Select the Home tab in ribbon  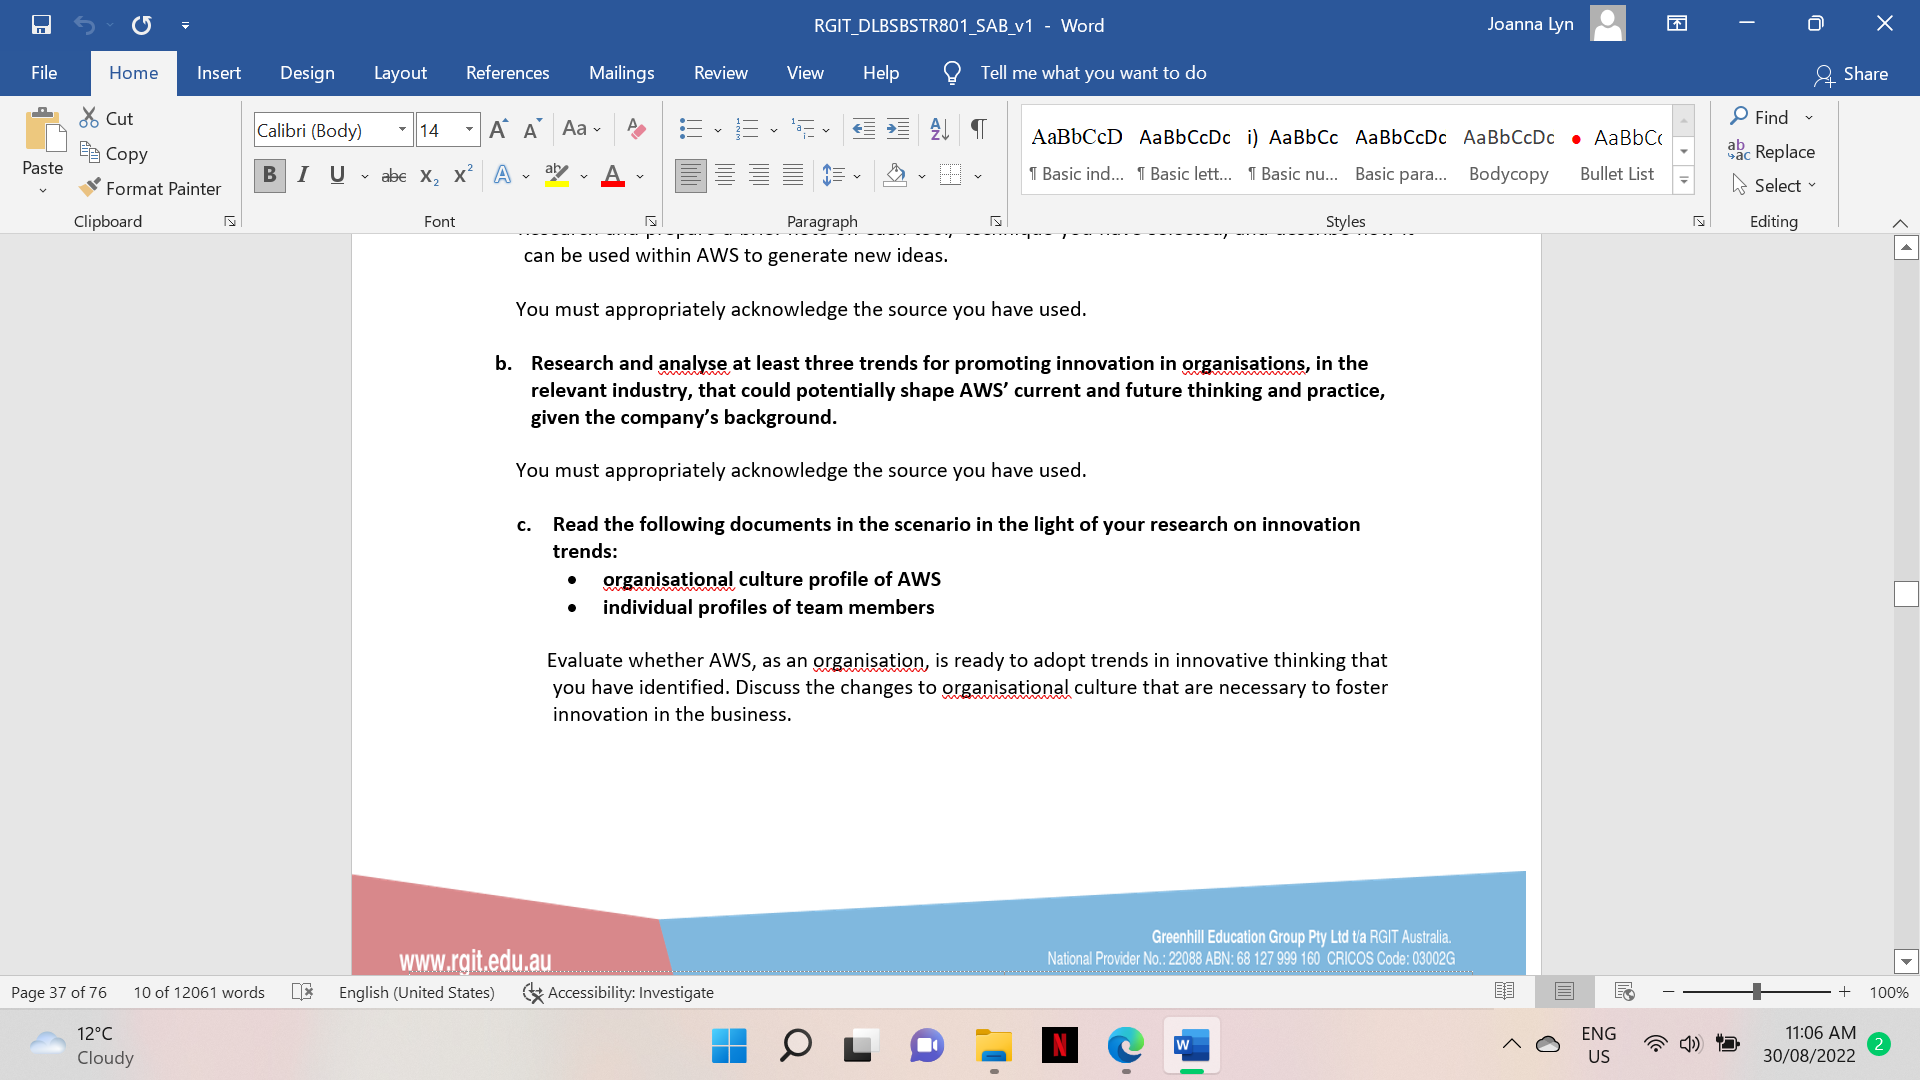point(131,73)
